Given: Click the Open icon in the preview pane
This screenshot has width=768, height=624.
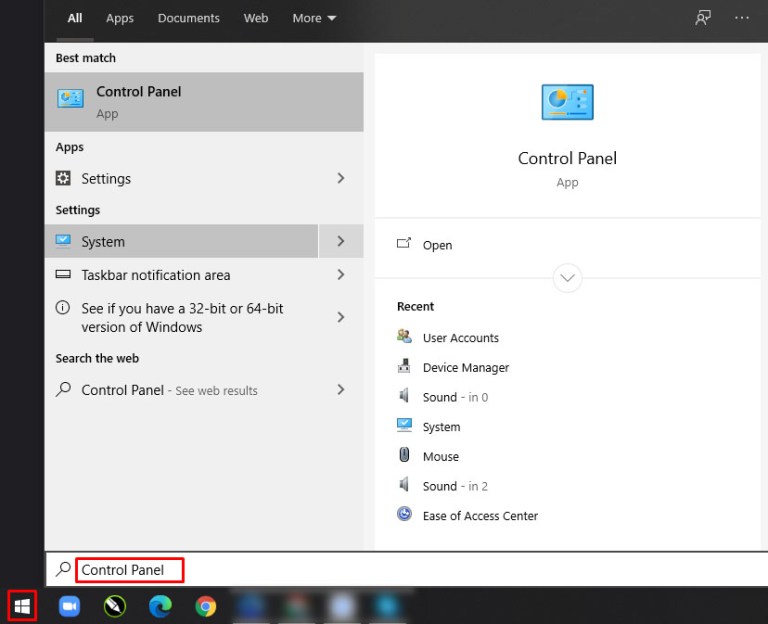Looking at the screenshot, I should click(404, 243).
